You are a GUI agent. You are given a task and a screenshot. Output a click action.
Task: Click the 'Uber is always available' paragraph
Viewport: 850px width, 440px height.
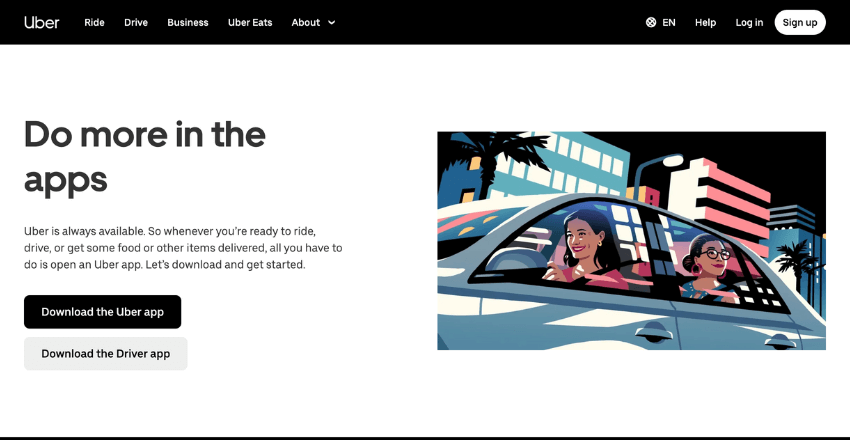coord(183,248)
